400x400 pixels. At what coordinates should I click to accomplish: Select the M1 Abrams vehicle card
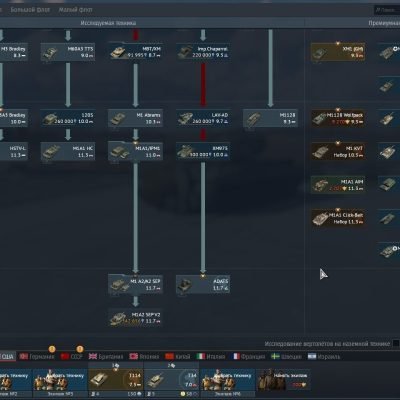pyautogui.click(x=135, y=118)
